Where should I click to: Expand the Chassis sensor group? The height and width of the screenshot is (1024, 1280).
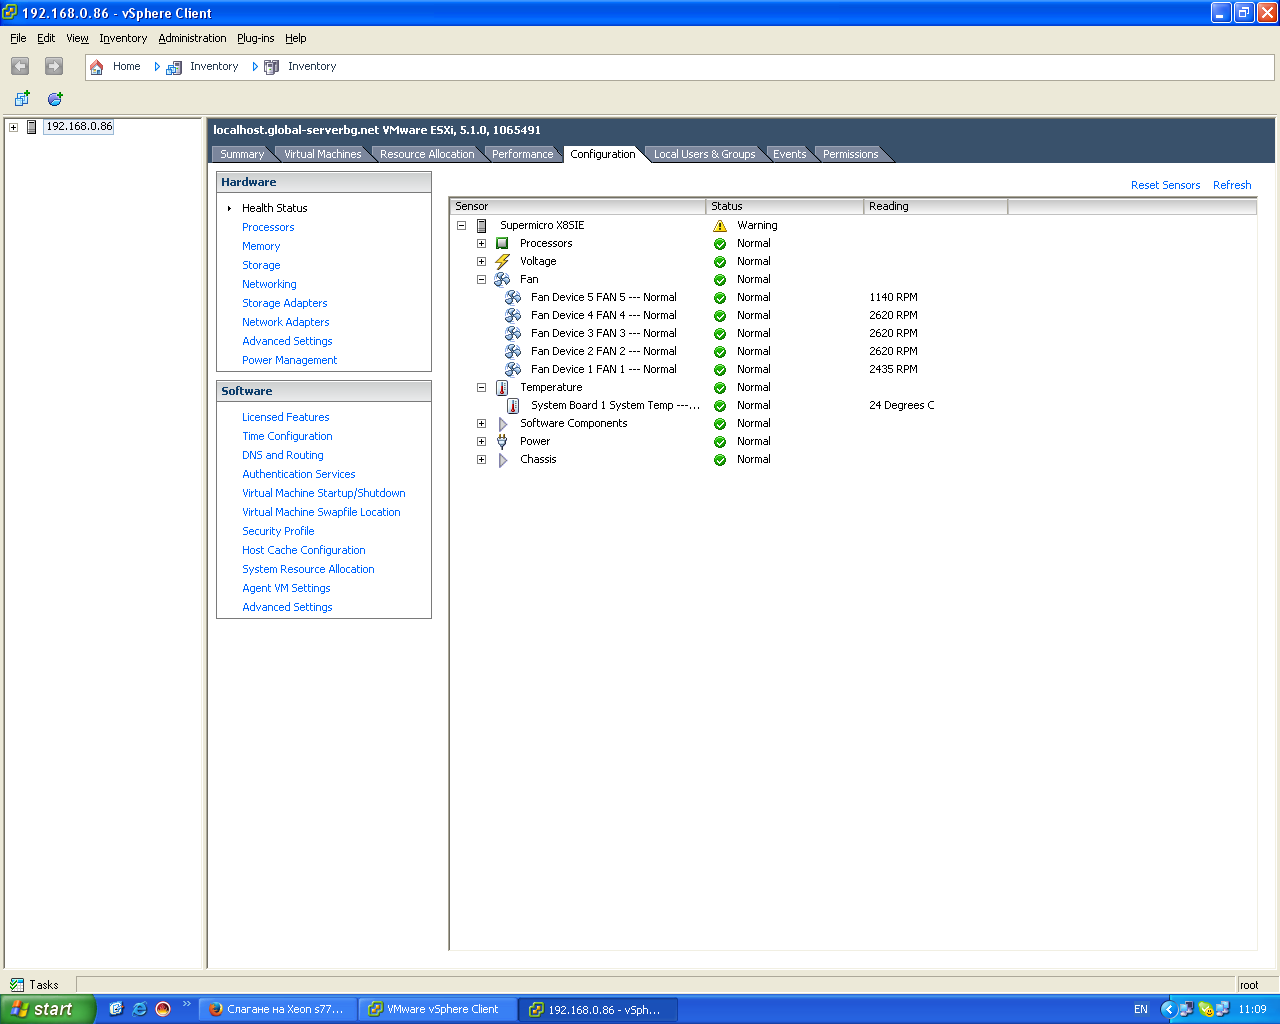[481, 460]
